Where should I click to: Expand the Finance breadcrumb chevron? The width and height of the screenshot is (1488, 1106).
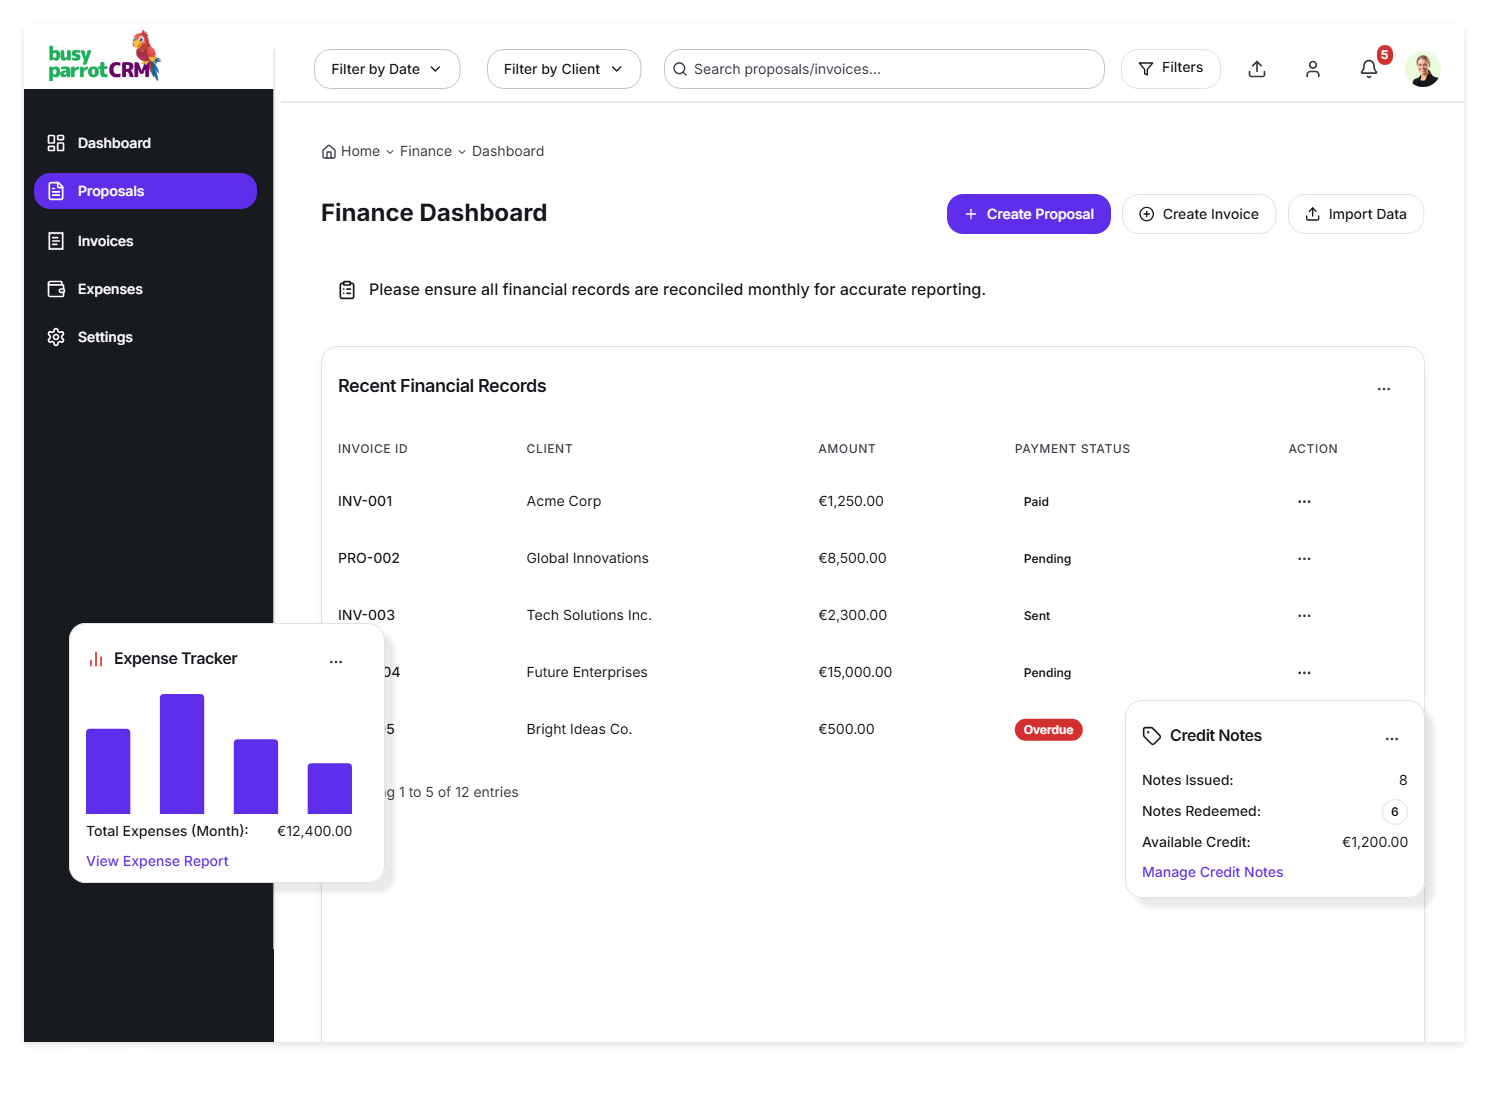point(462,152)
